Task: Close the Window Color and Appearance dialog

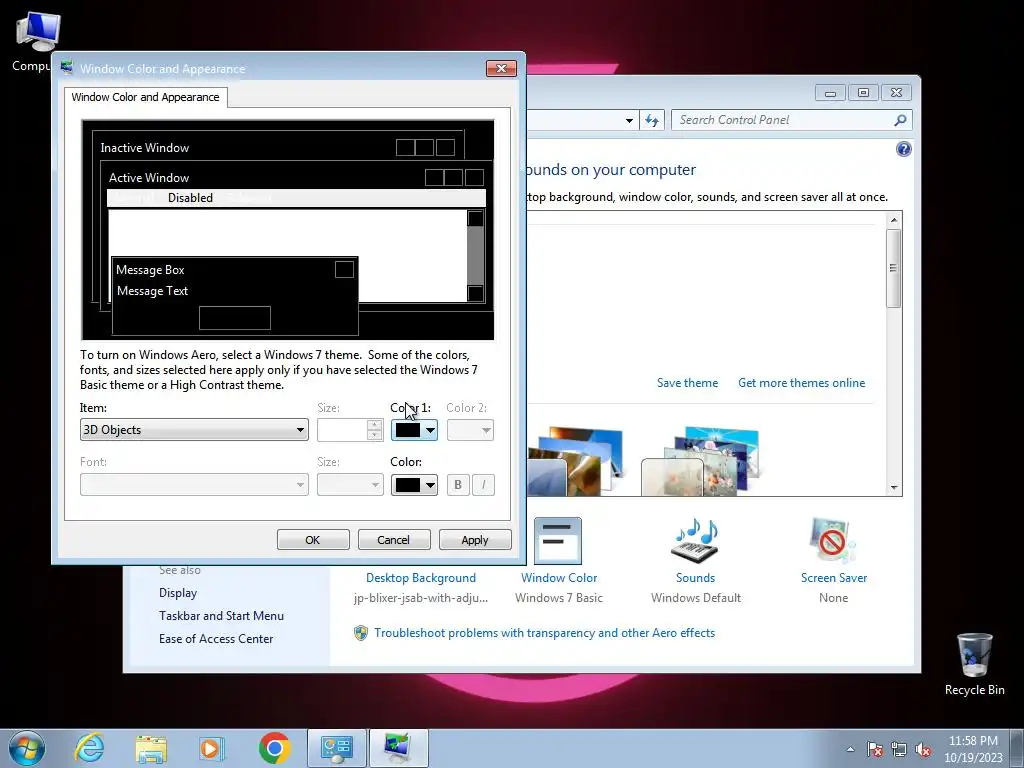Action: pyautogui.click(x=501, y=69)
